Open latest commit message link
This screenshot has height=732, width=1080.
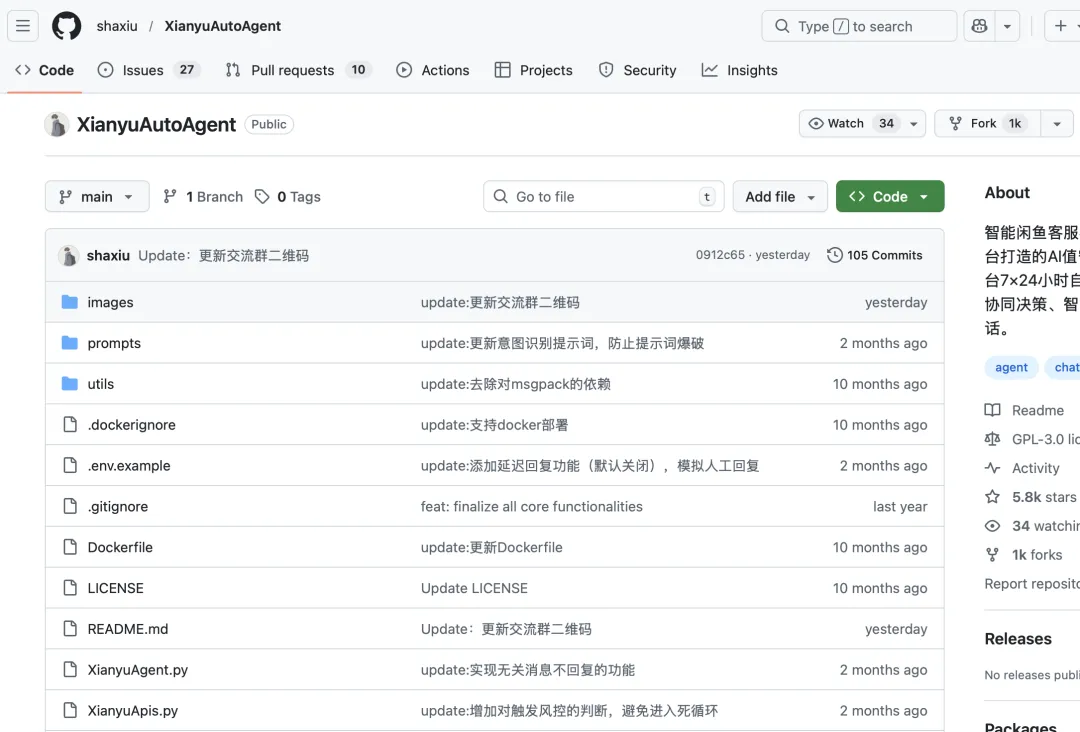point(224,255)
